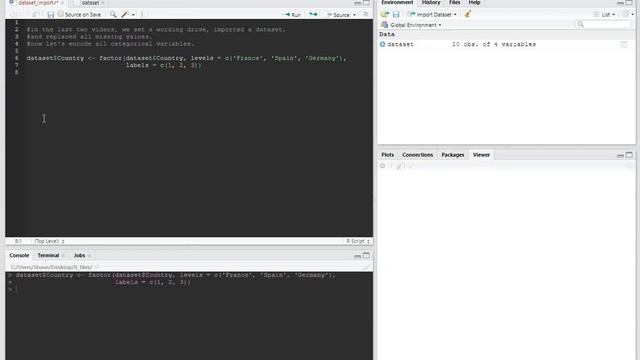640x360 pixels.
Task: Click the code tools magic wand icon
Action: [125, 14]
